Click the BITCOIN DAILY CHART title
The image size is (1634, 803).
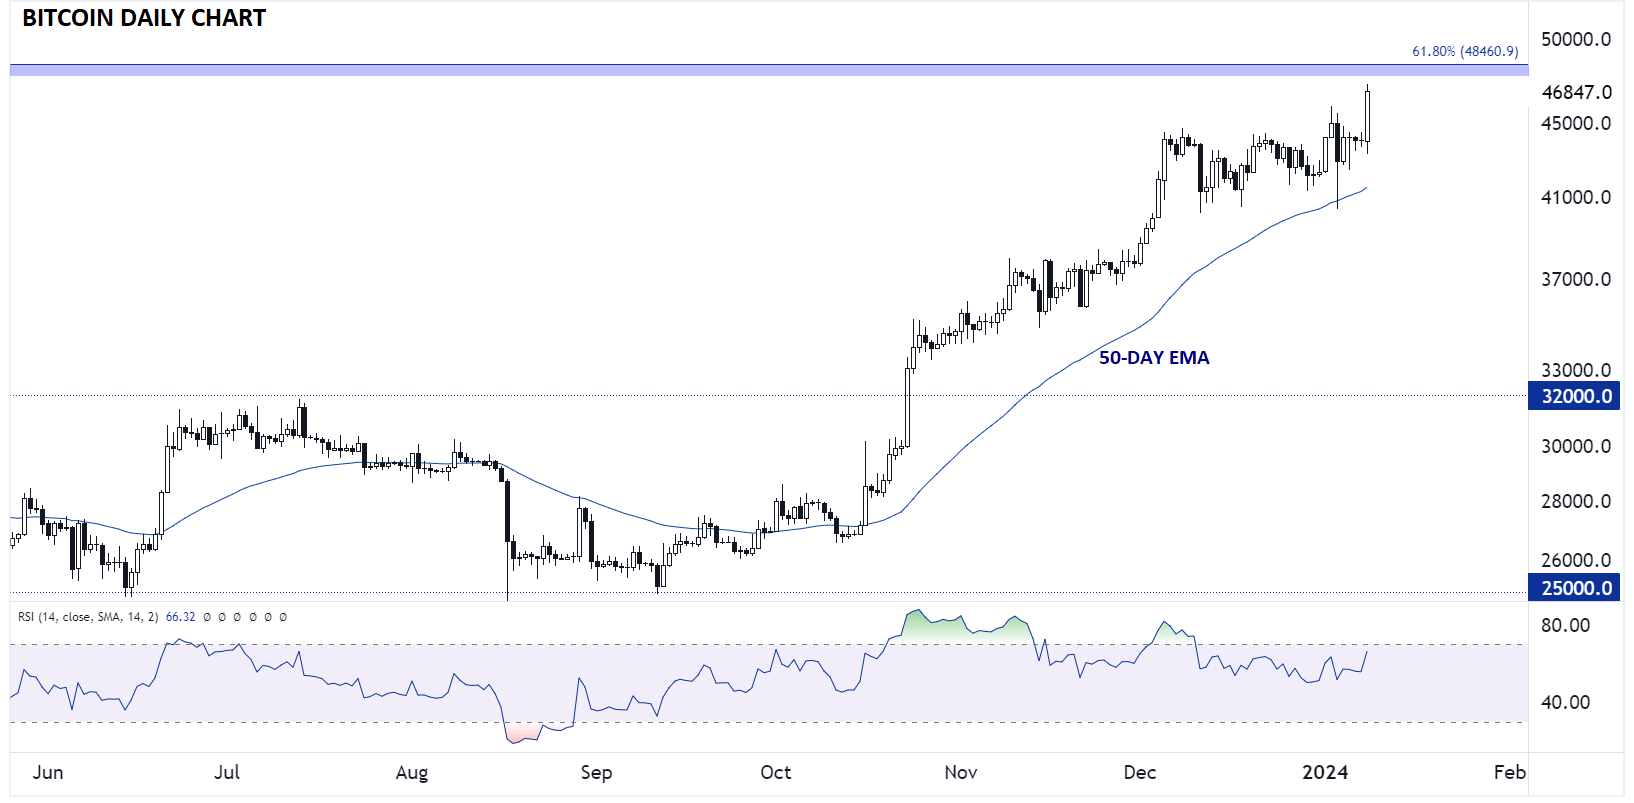coord(144,18)
